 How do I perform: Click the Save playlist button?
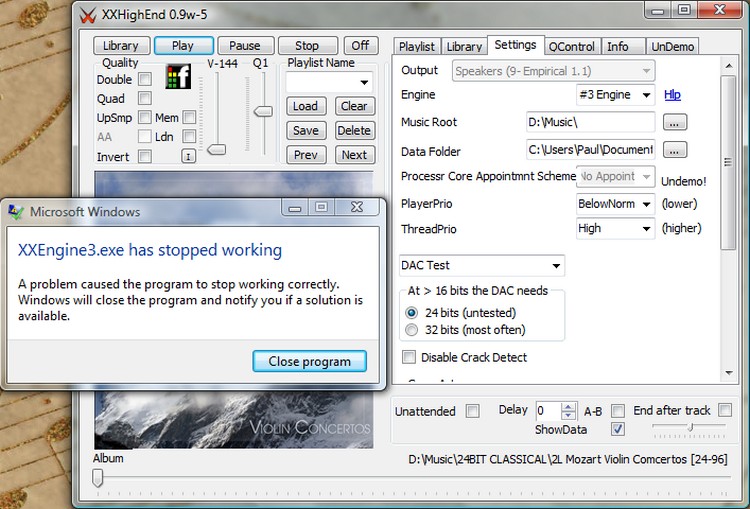306,131
